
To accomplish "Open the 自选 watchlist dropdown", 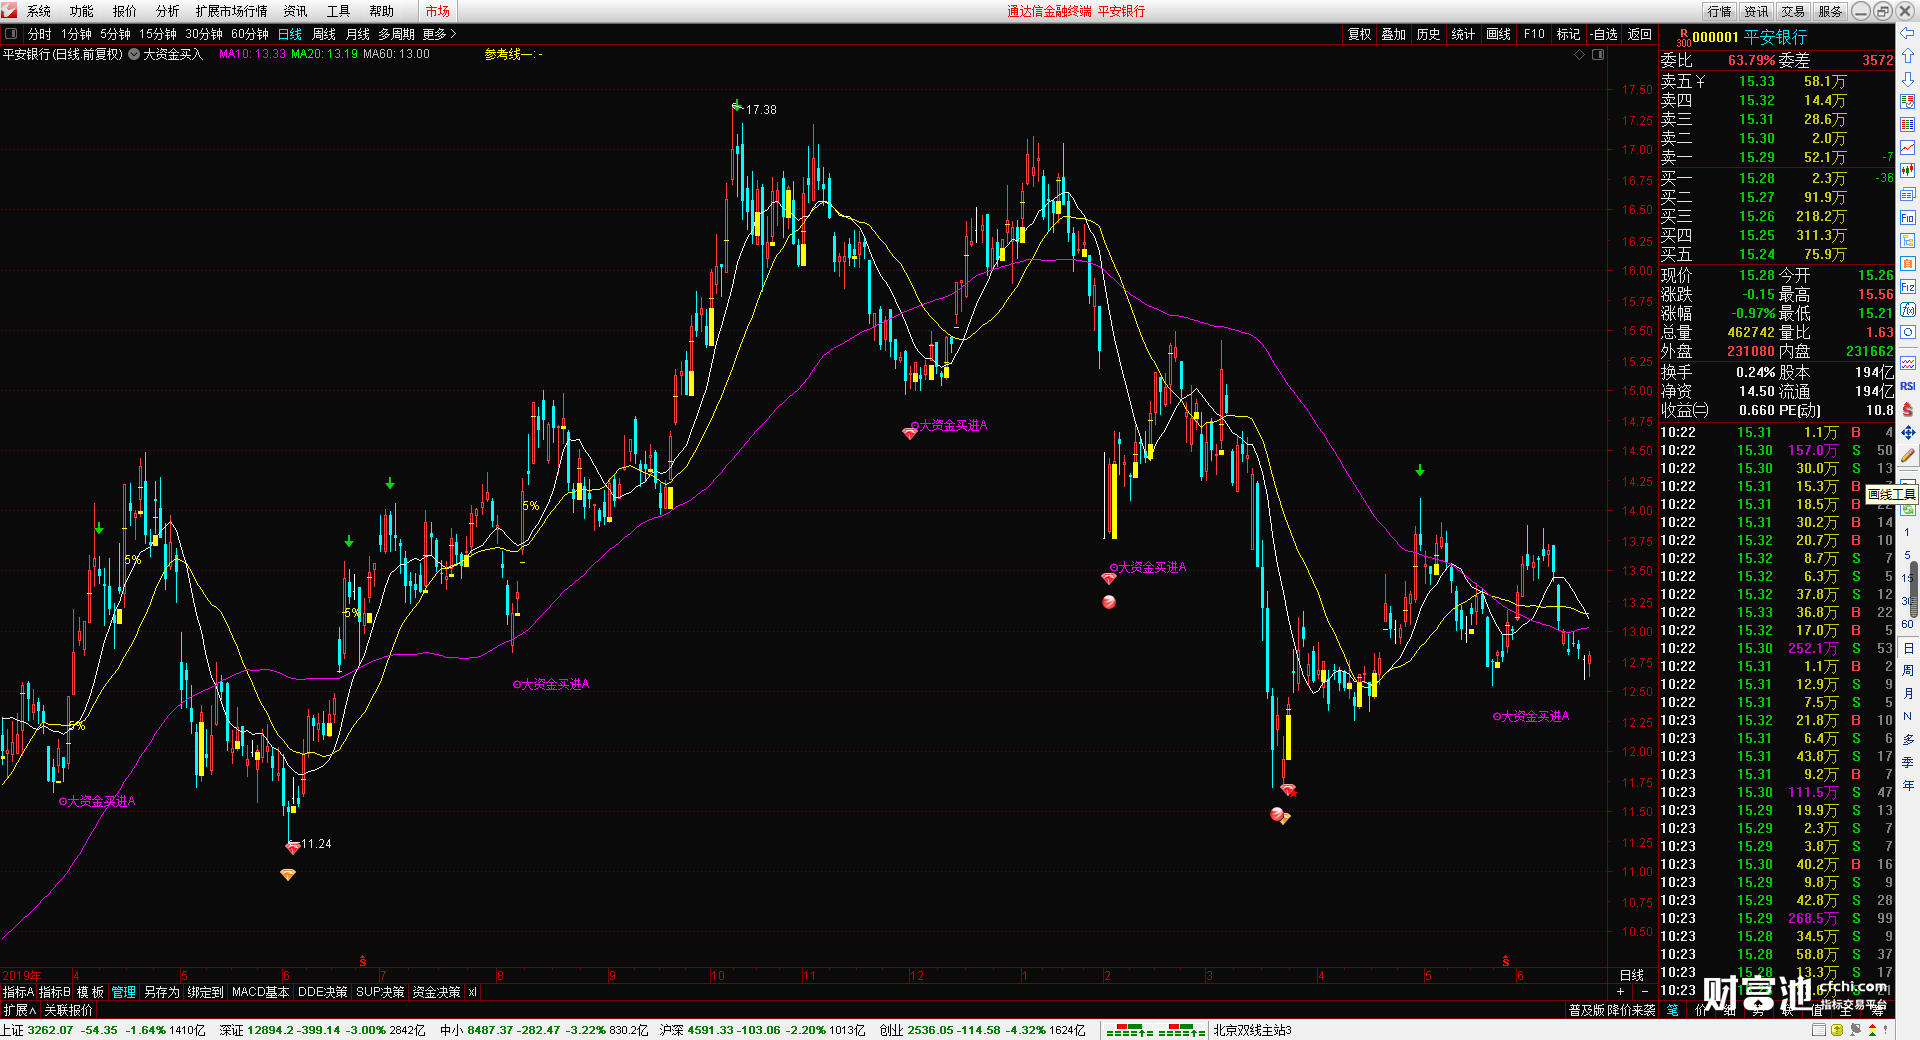I will [1603, 34].
